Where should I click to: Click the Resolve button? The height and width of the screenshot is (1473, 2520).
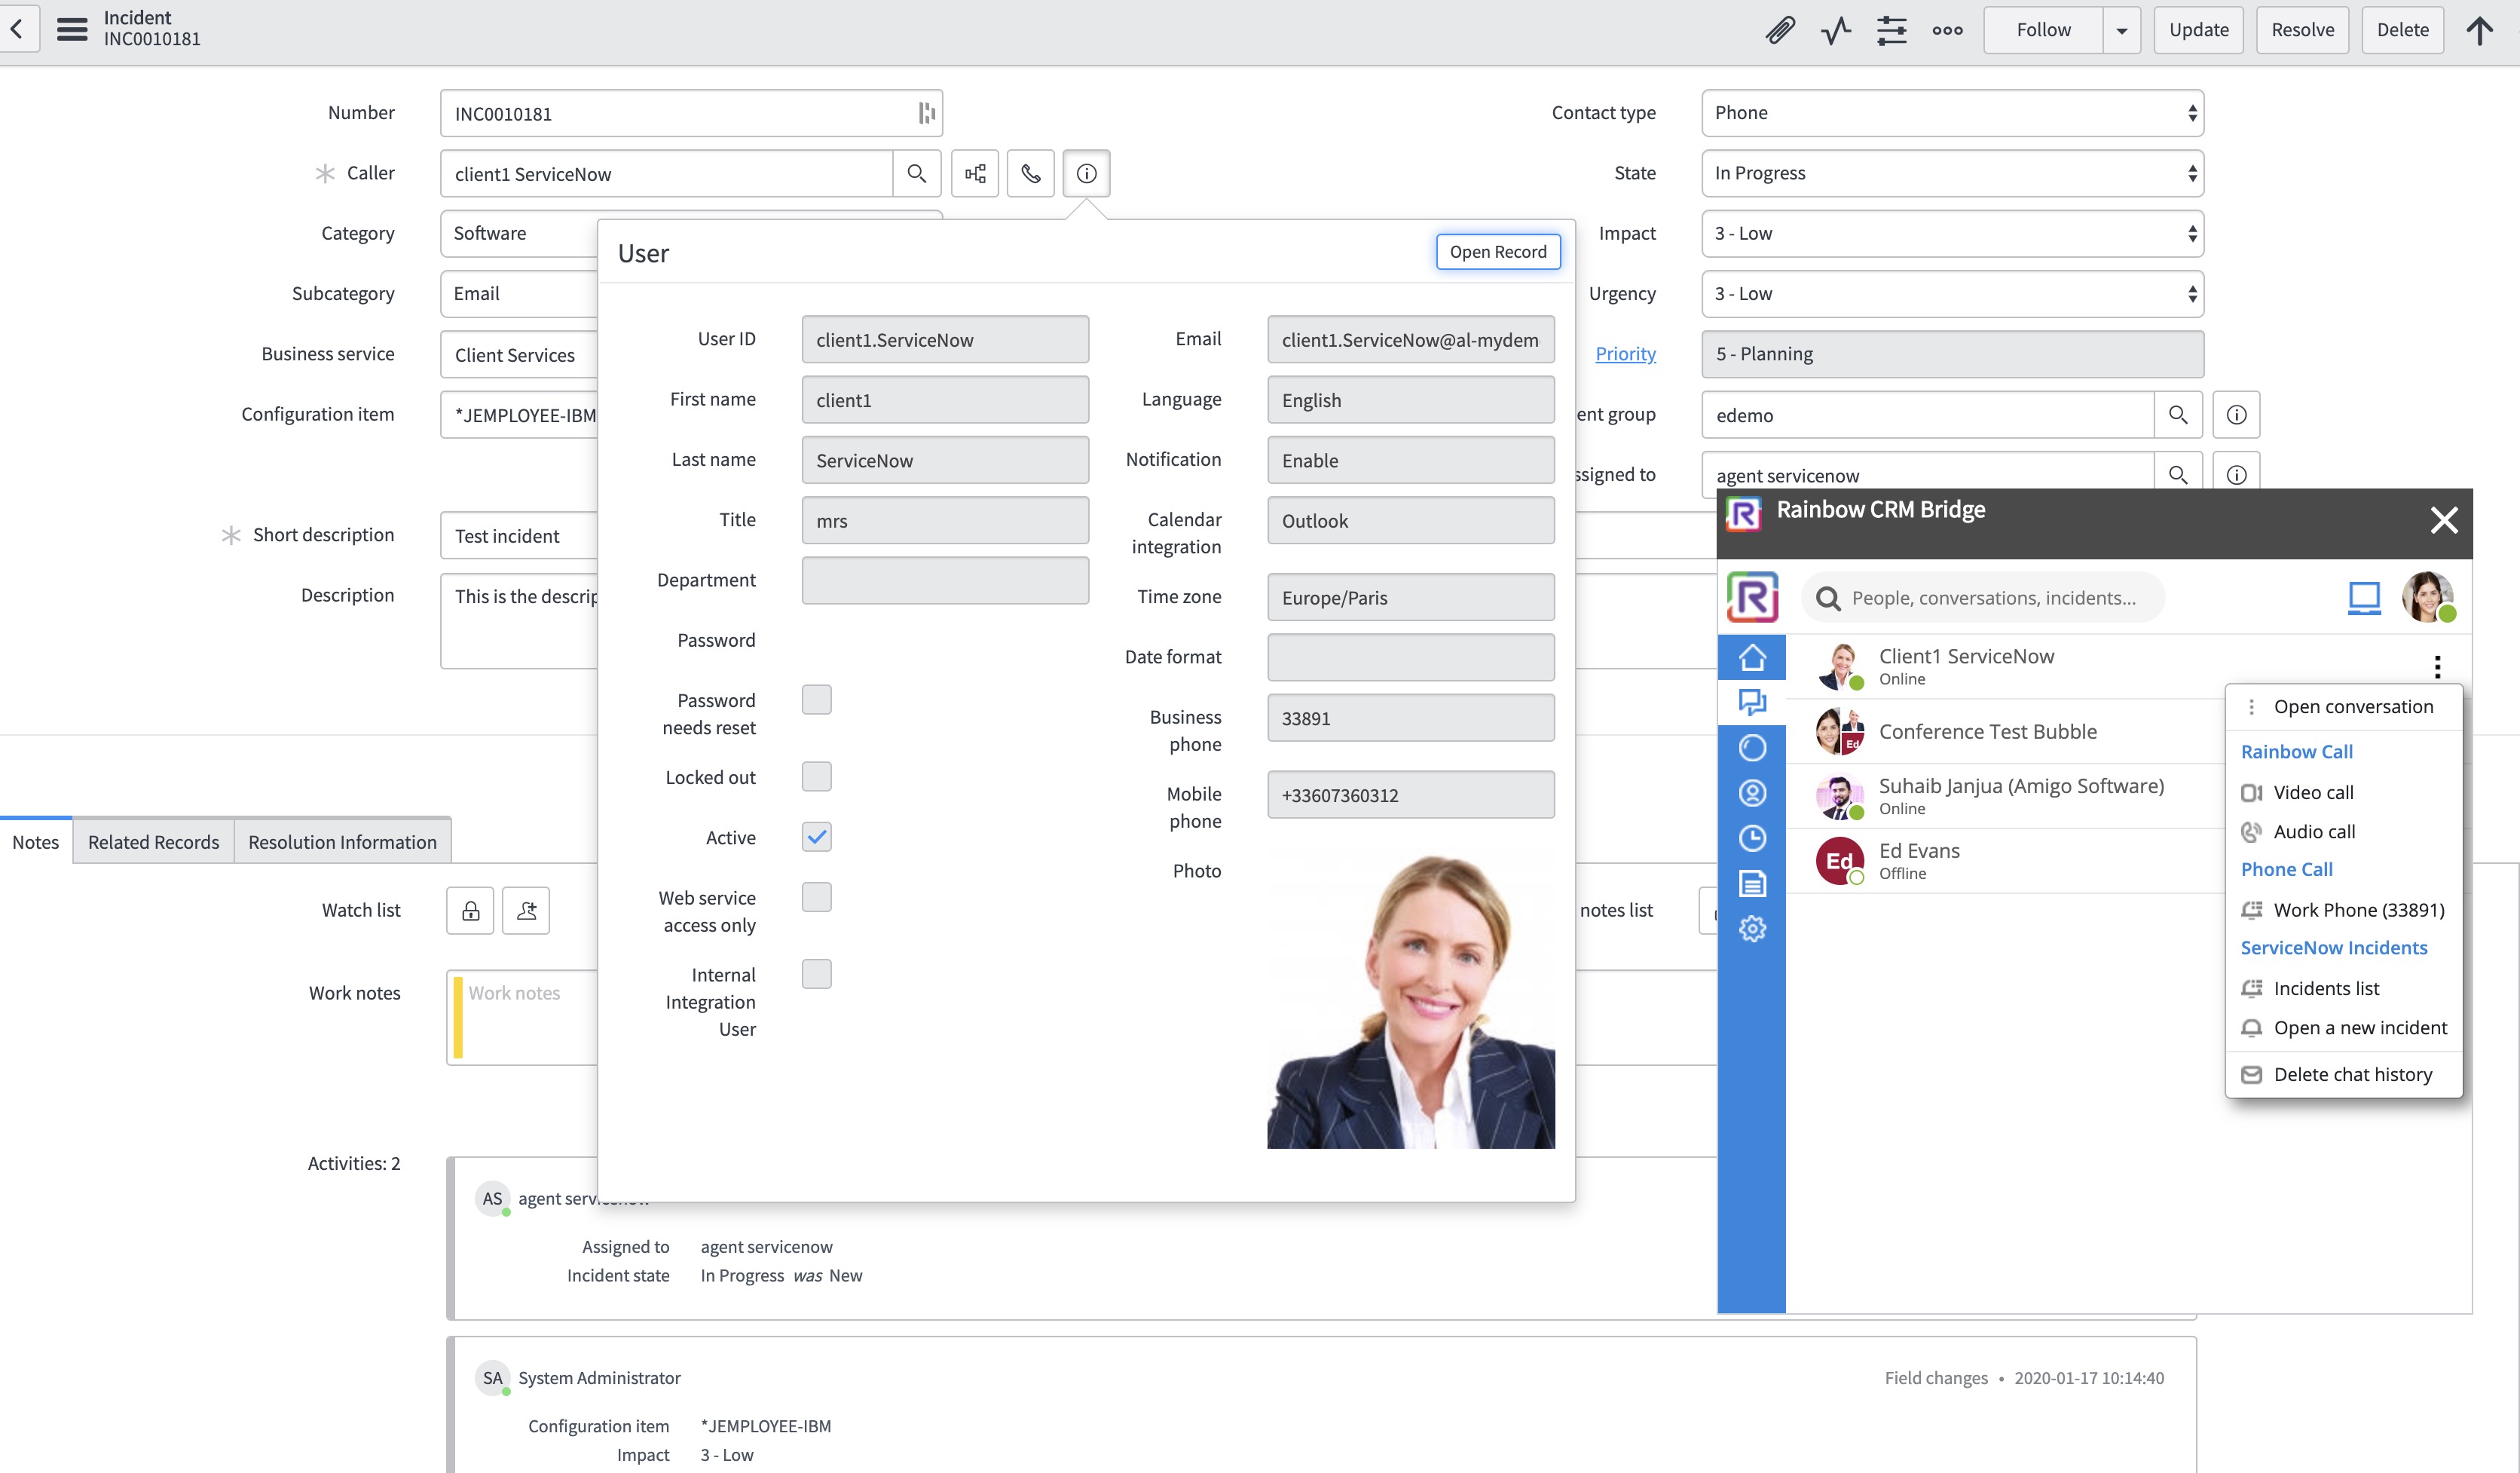(x=2302, y=30)
